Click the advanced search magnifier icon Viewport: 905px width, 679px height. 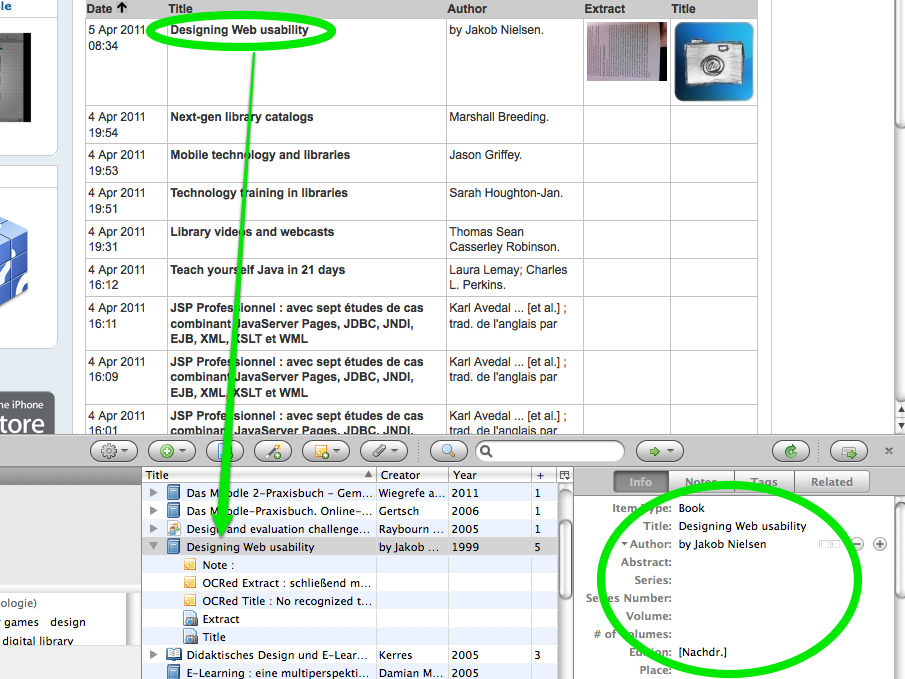click(x=448, y=451)
